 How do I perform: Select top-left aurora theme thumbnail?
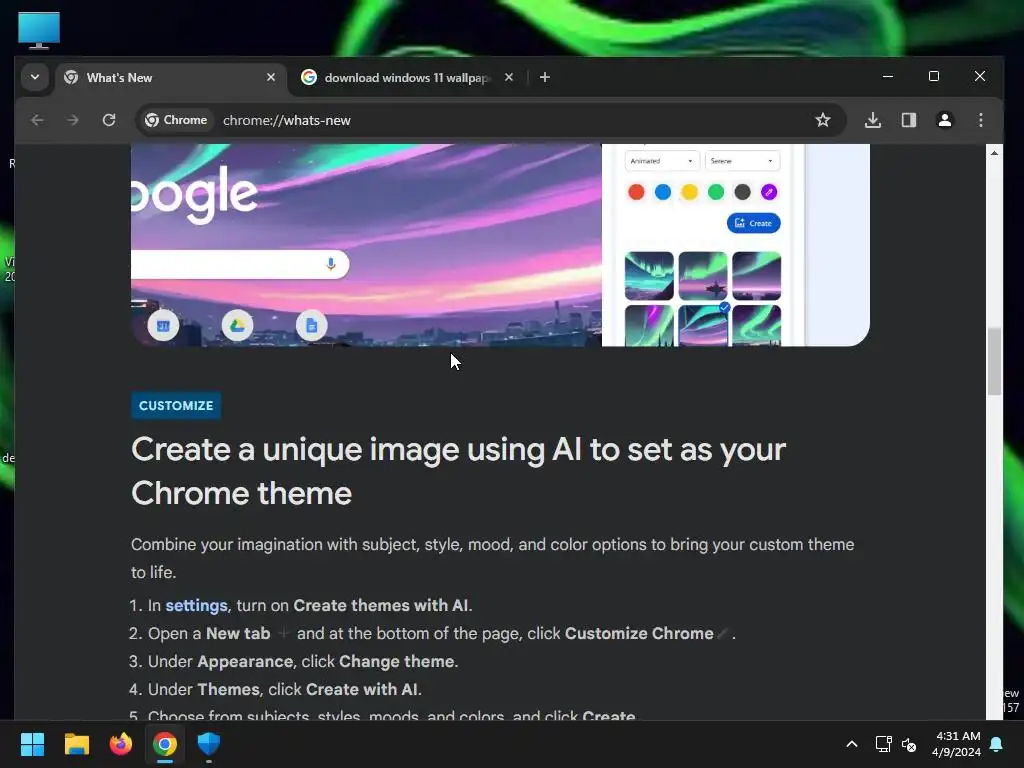point(649,276)
